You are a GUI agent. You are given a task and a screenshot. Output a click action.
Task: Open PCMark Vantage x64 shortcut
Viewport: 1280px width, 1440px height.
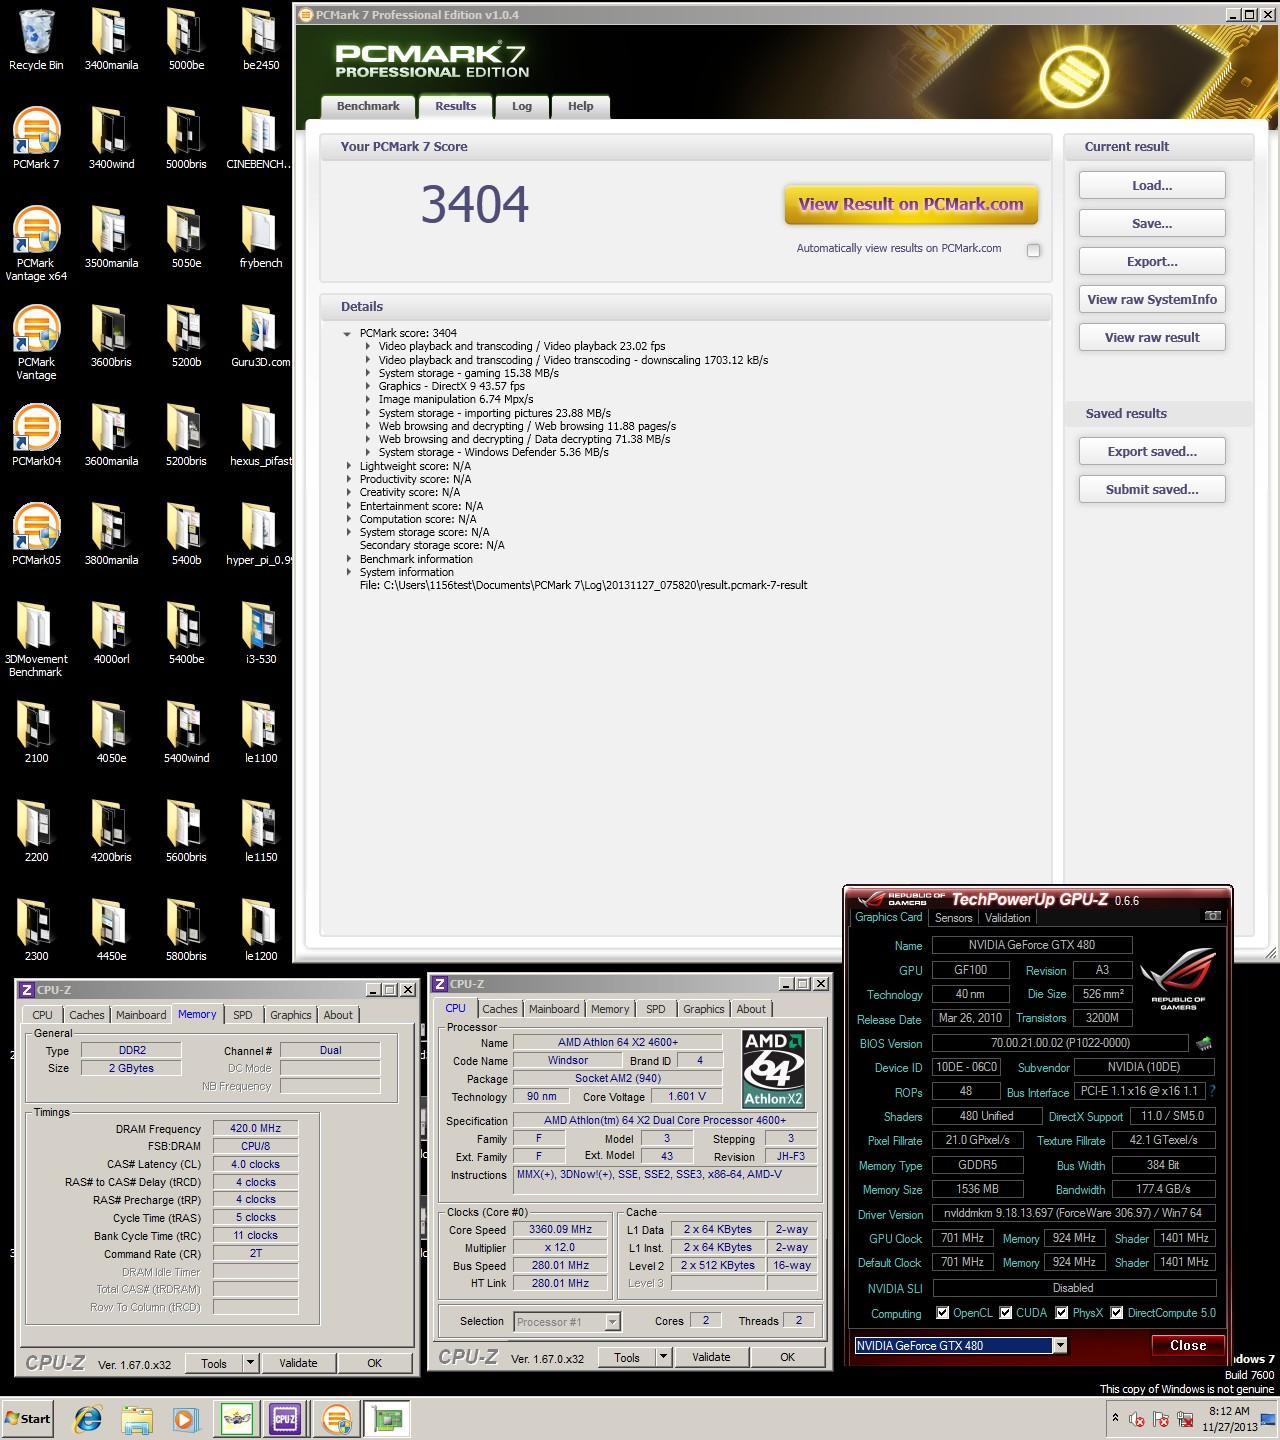coord(36,244)
